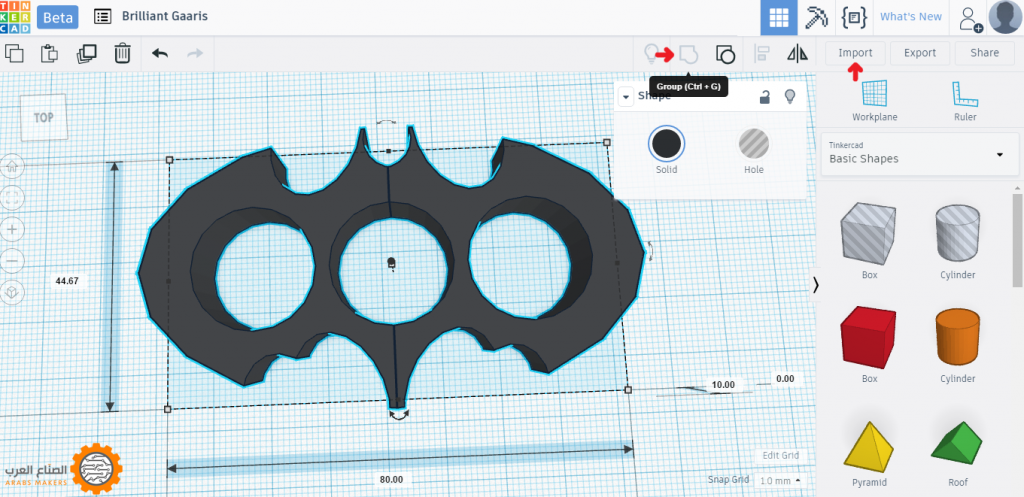
Task: Pick the yellow Pyramid shape
Action: click(869, 445)
